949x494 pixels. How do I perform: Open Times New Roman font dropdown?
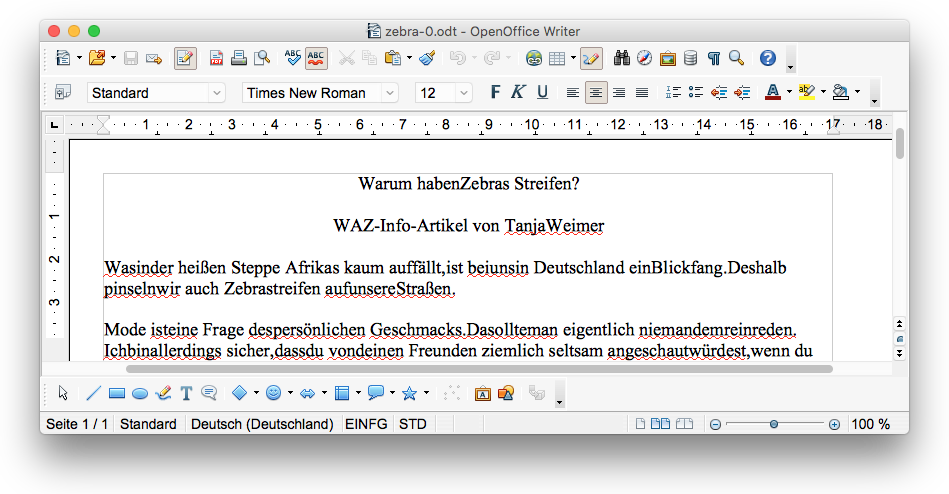click(x=390, y=93)
